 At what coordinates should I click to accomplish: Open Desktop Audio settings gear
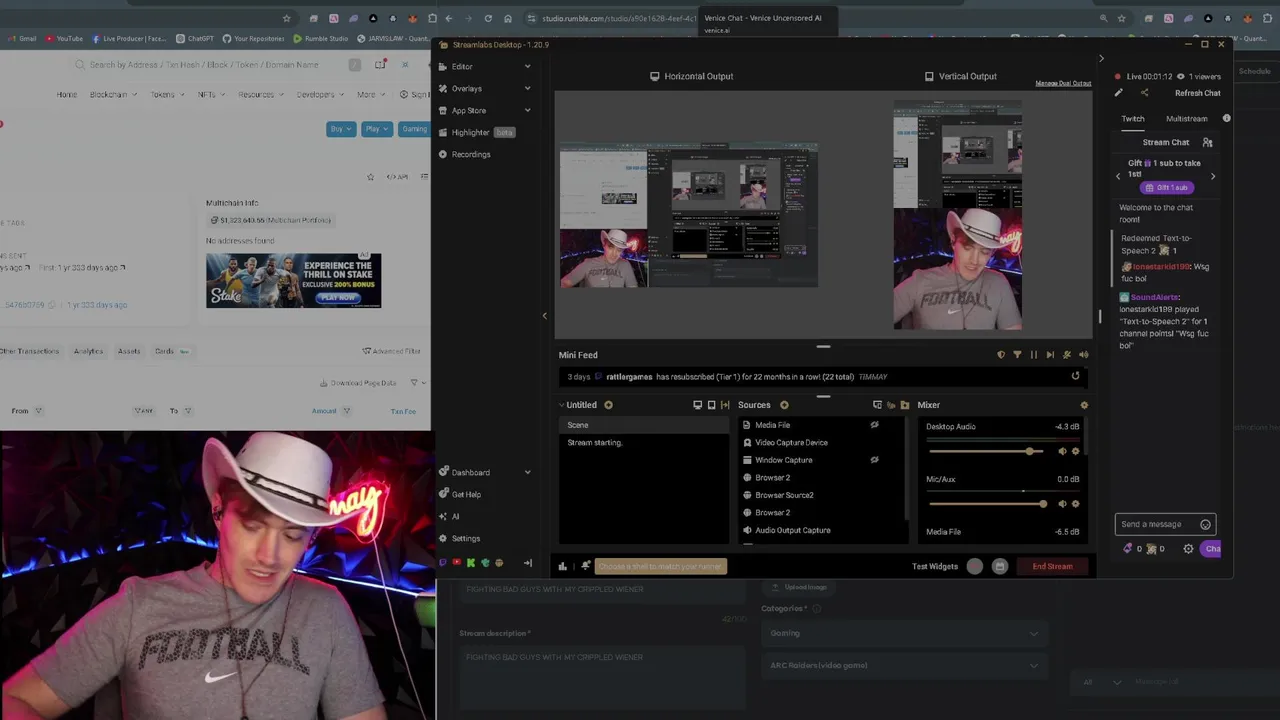[1076, 451]
